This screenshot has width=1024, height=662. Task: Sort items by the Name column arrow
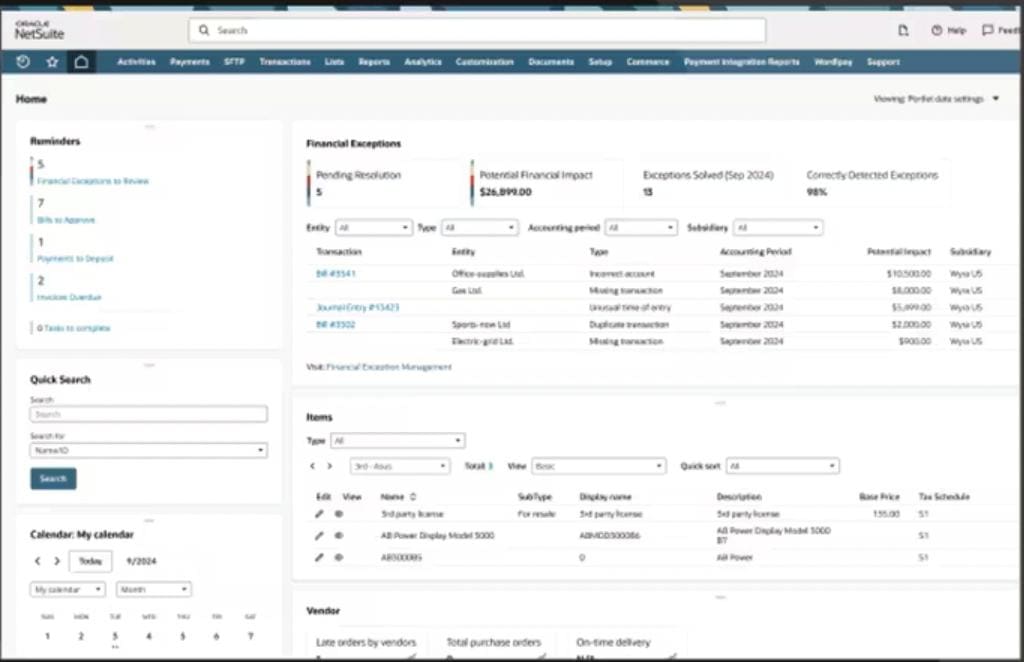(x=413, y=497)
